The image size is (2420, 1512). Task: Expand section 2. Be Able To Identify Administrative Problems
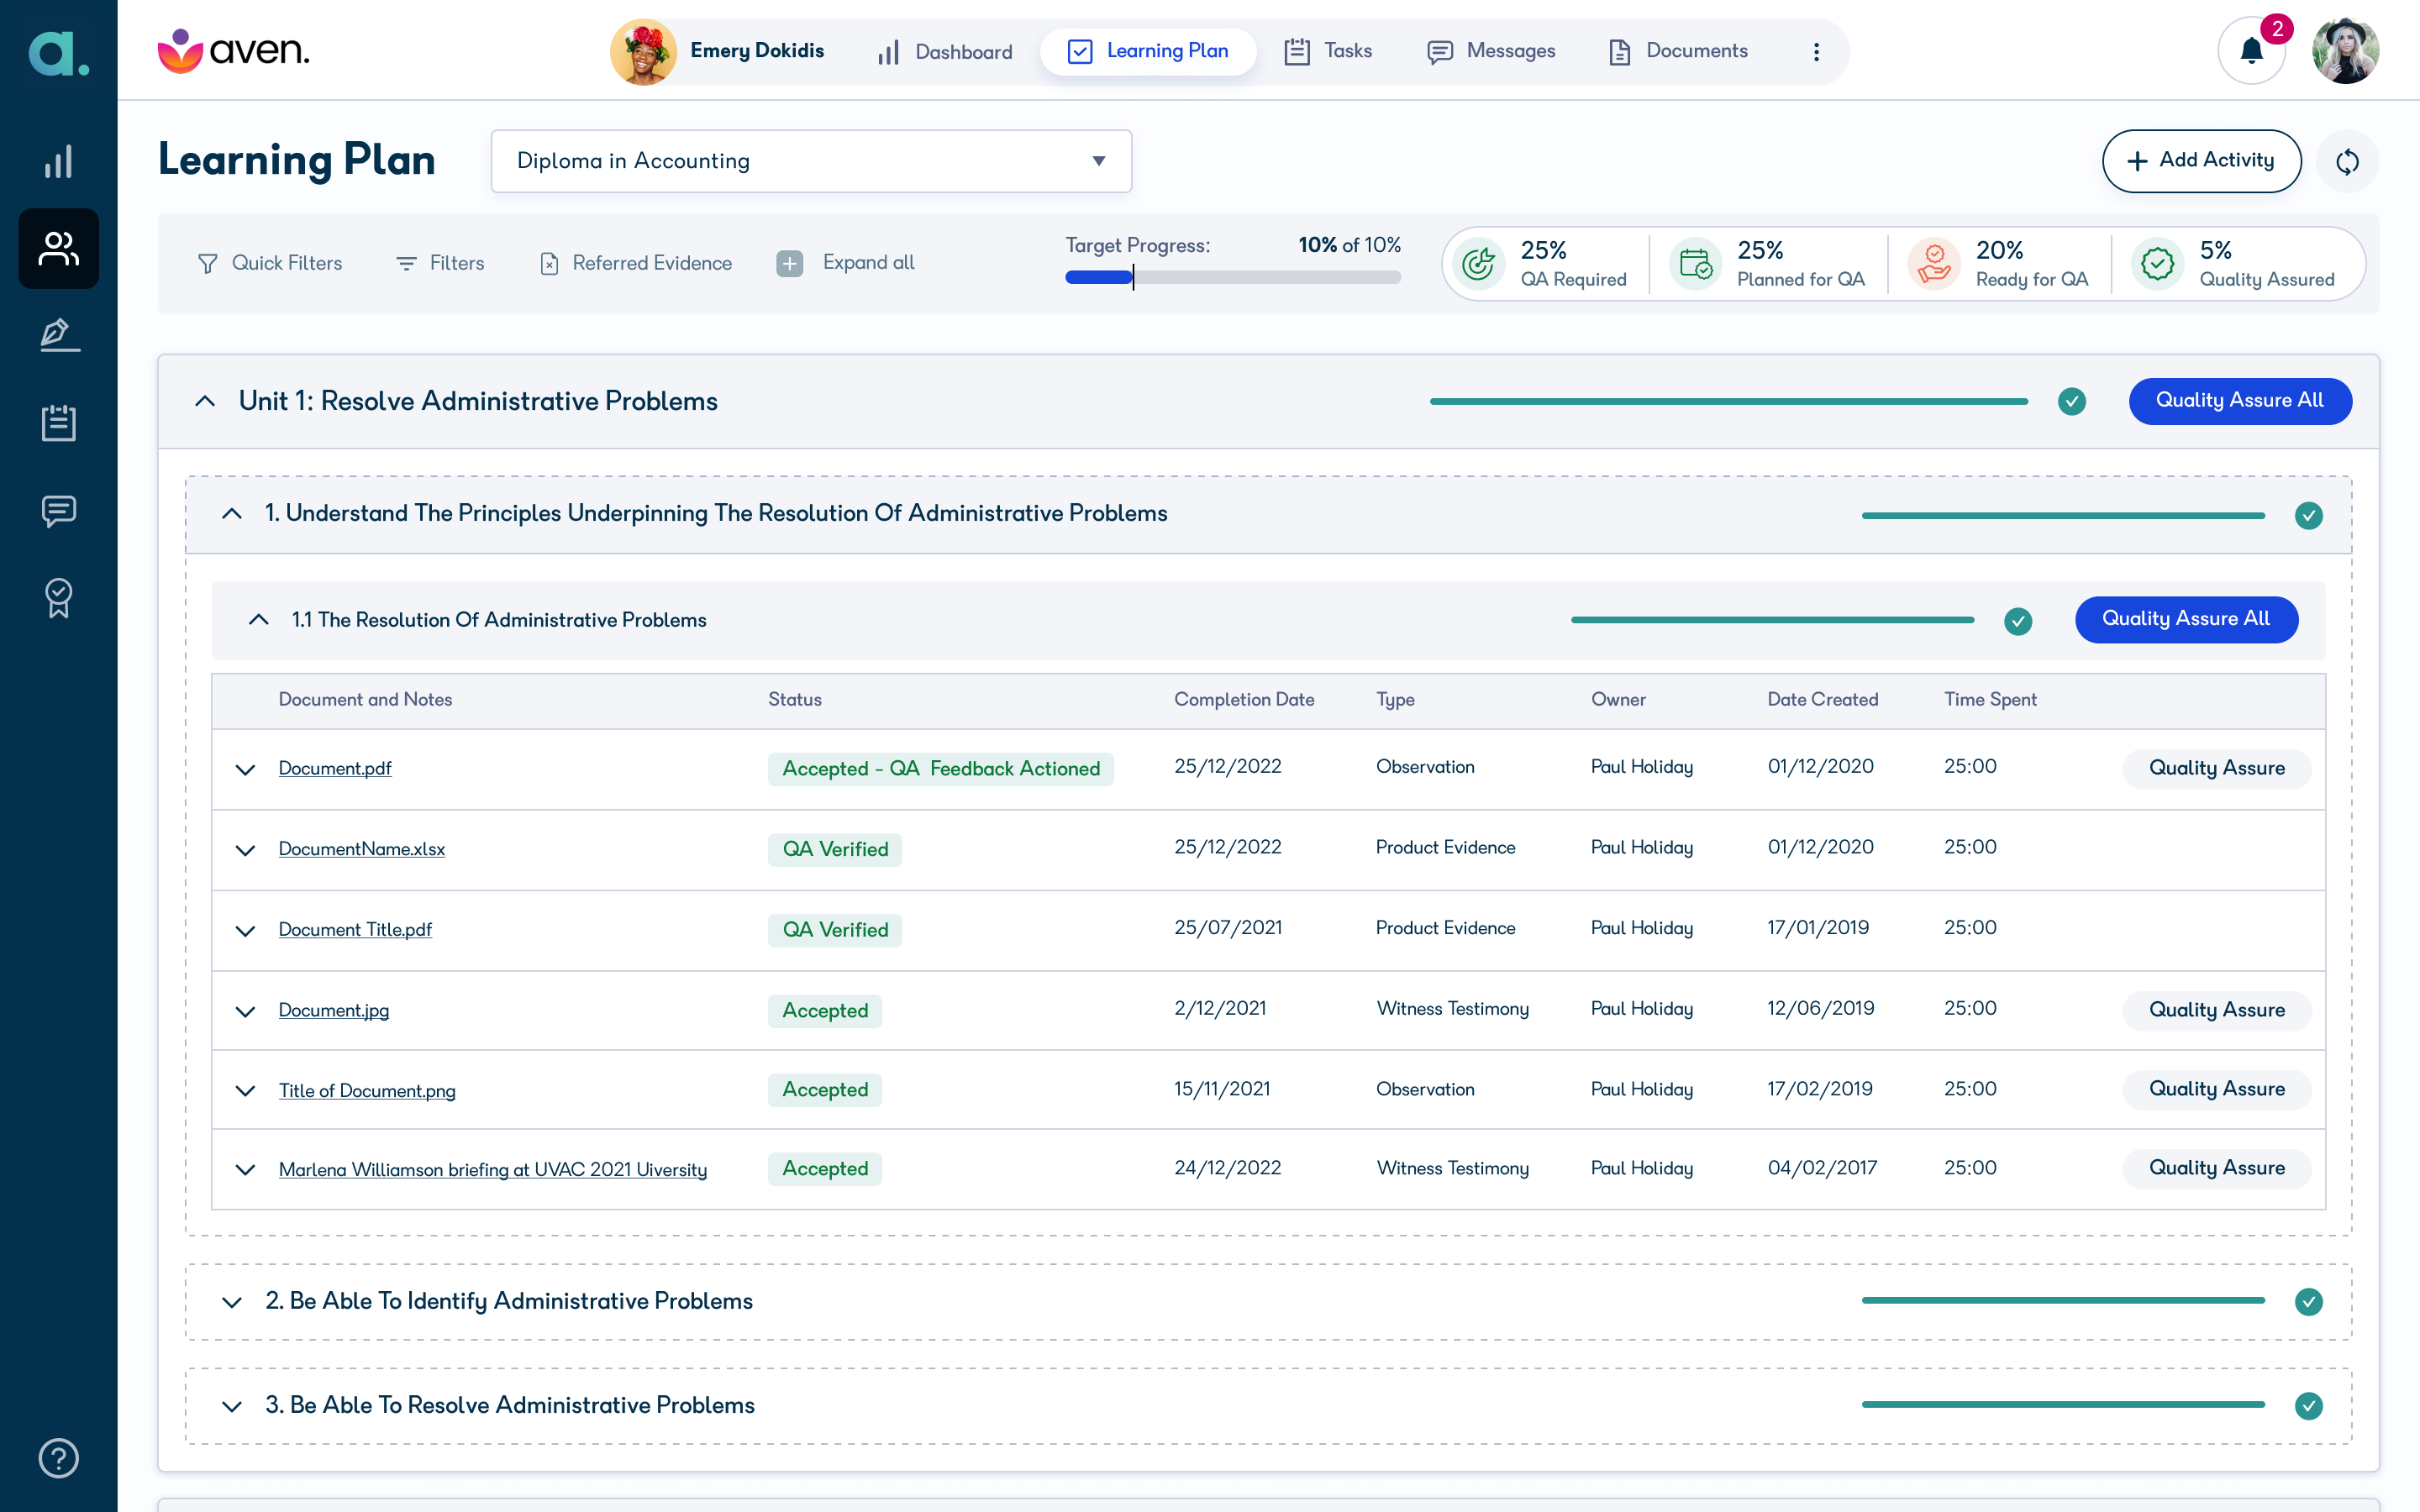click(x=232, y=1302)
